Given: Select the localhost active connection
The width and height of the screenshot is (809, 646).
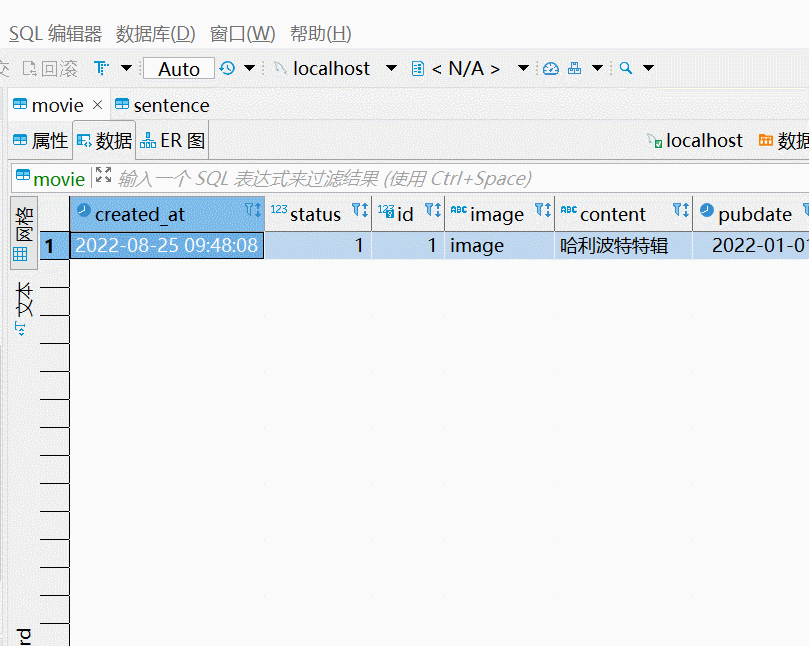Looking at the screenshot, I should [x=322, y=68].
